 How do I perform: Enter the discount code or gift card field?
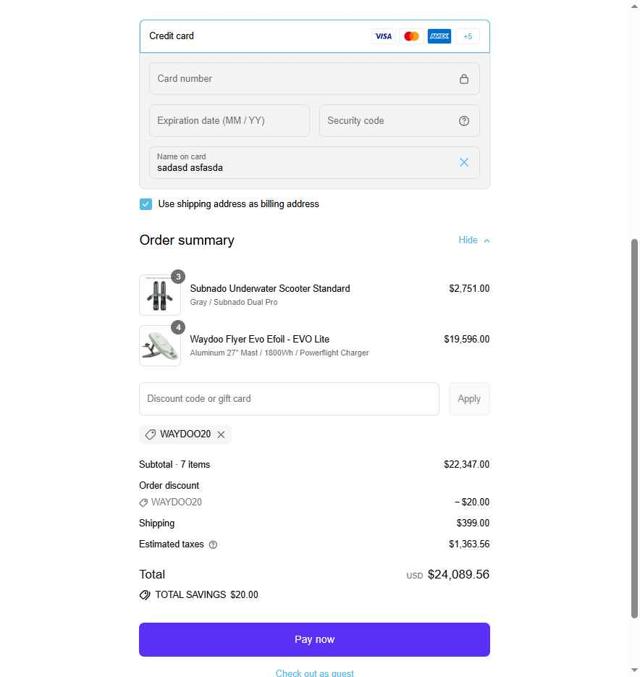pos(289,399)
